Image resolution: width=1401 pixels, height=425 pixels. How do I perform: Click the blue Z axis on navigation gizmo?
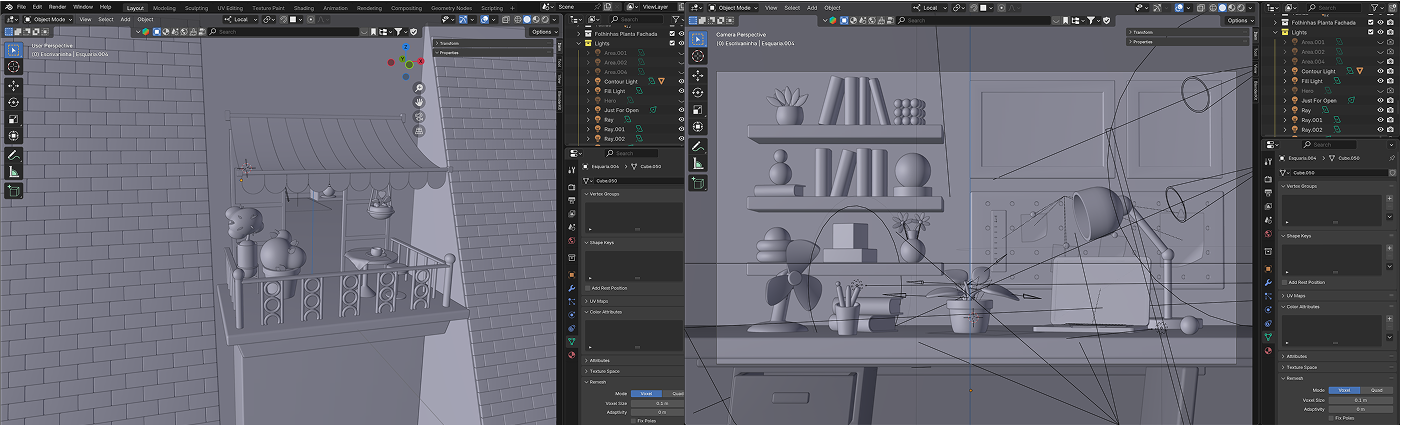click(406, 46)
